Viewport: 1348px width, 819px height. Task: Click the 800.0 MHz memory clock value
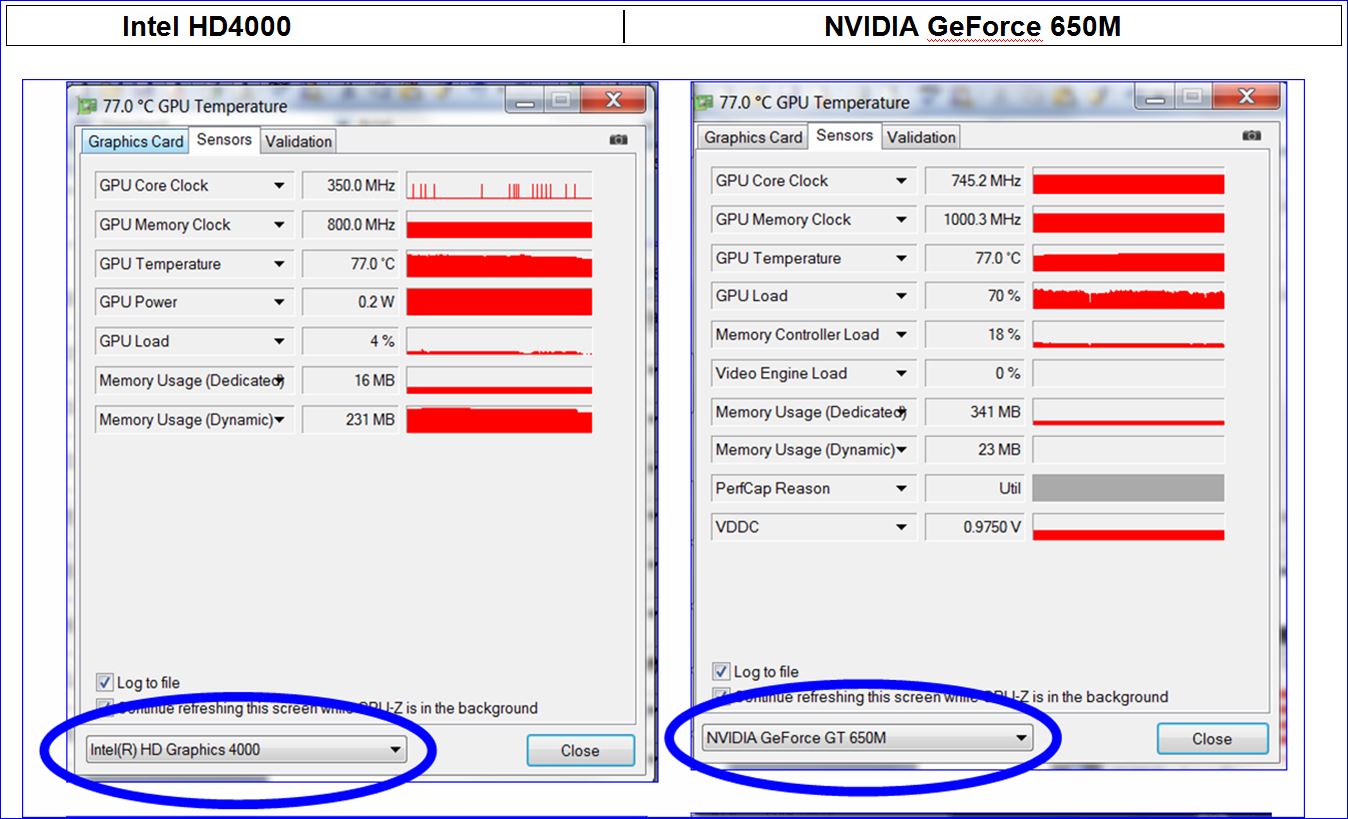pyautogui.click(x=350, y=225)
